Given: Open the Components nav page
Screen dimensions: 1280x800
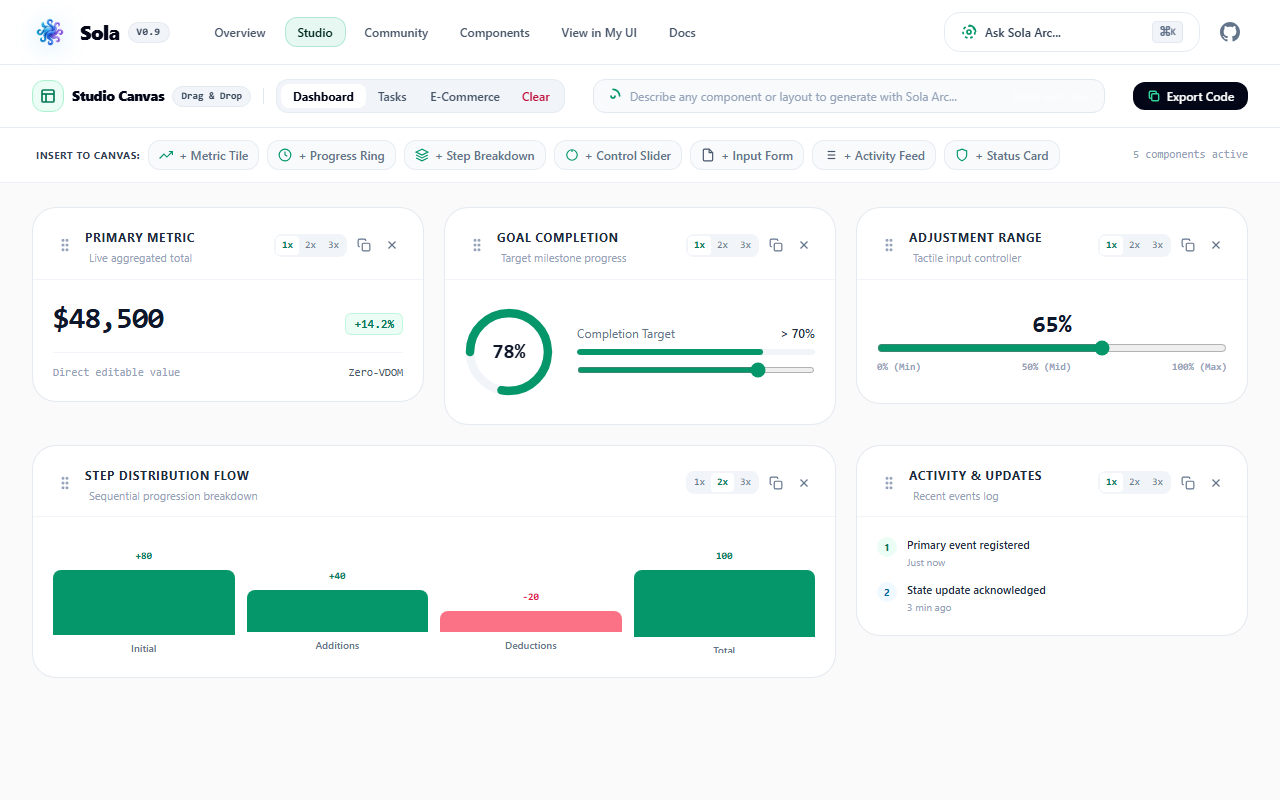Looking at the screenshot, I should [495, 33].
